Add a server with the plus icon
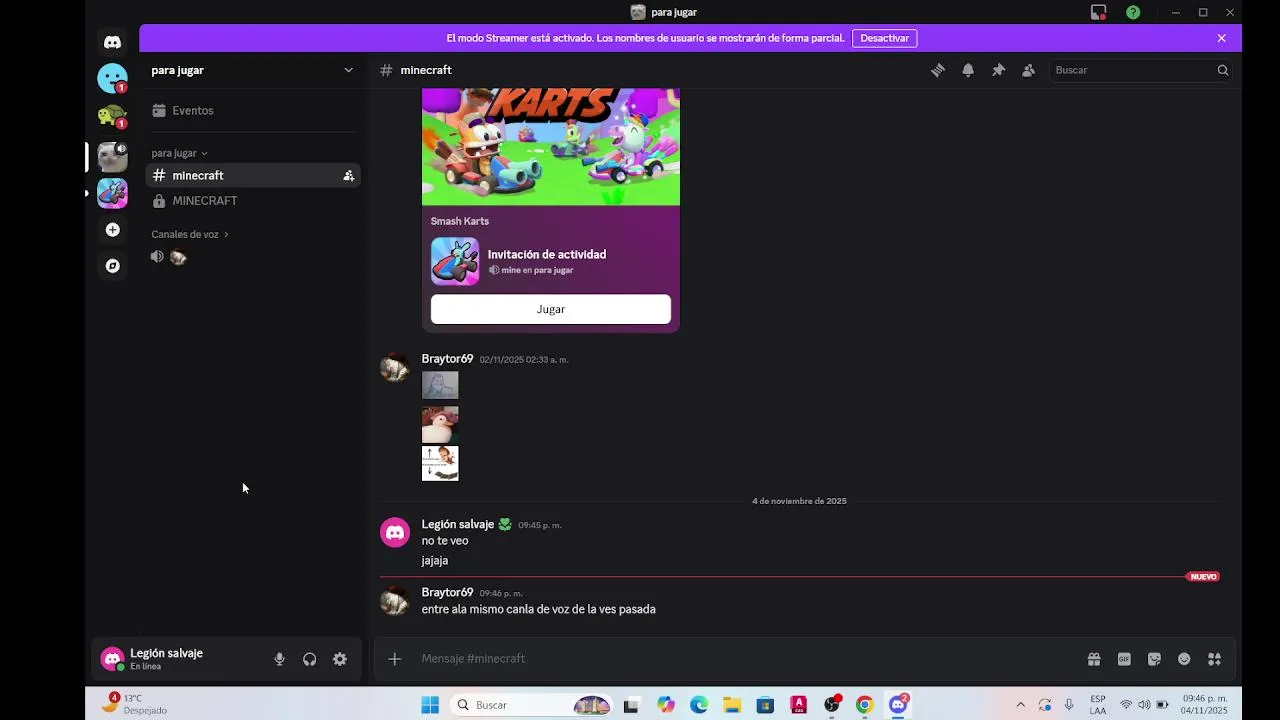Viewport: 1280px width, 720px height. coord(112,230)
